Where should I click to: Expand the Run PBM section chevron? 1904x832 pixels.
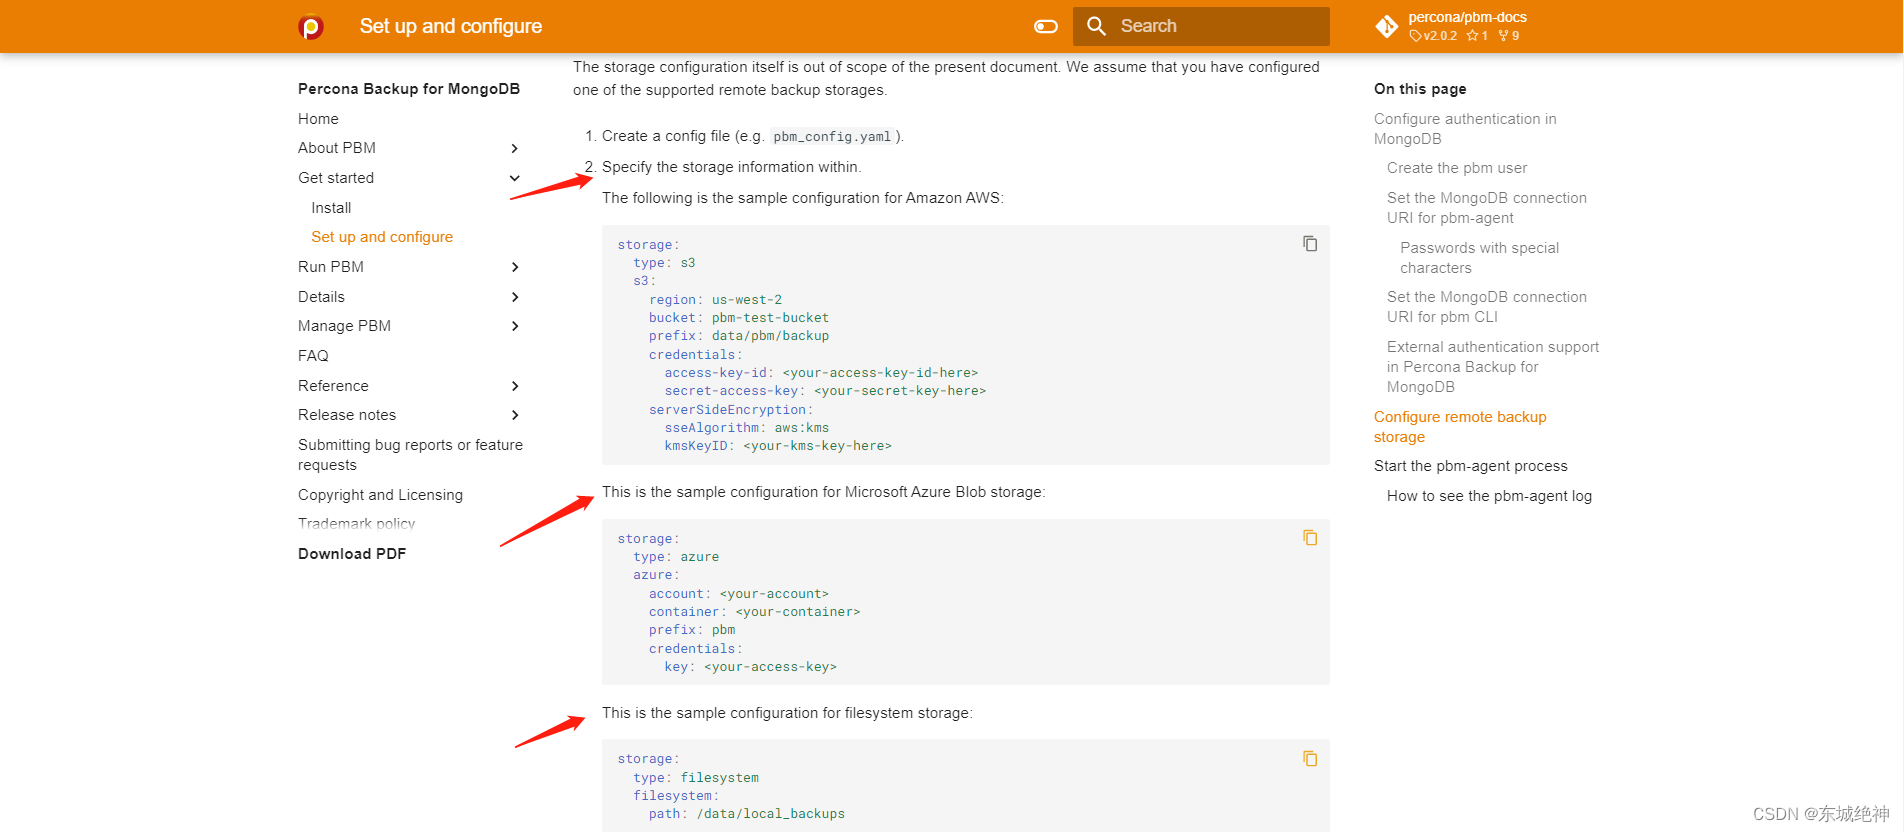click(515, 267)
